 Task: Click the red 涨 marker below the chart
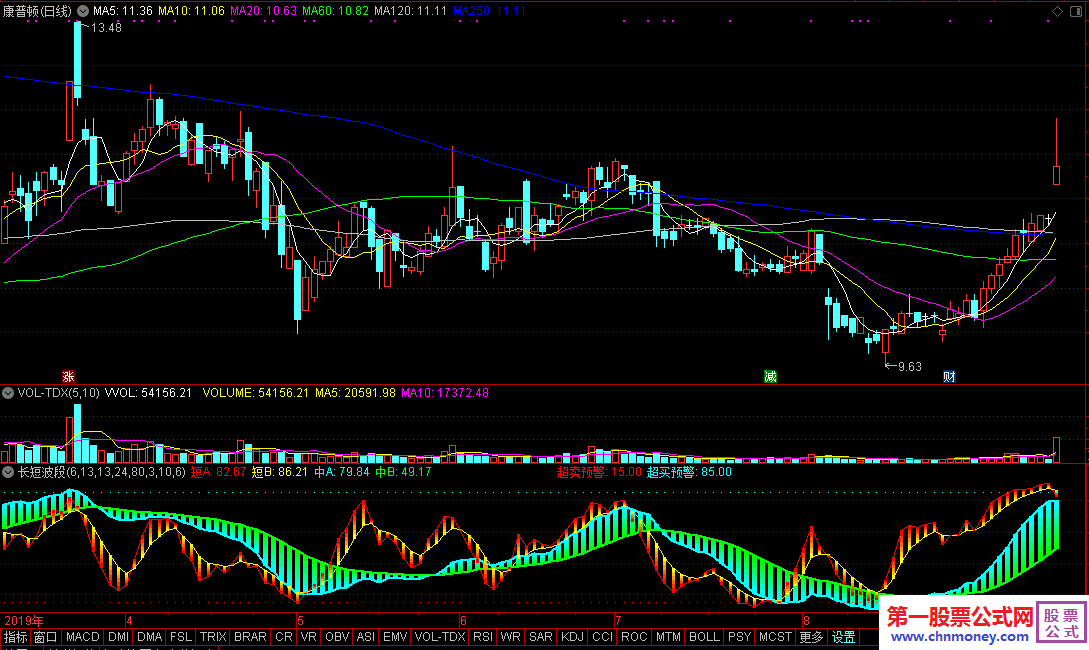[68, 376]
